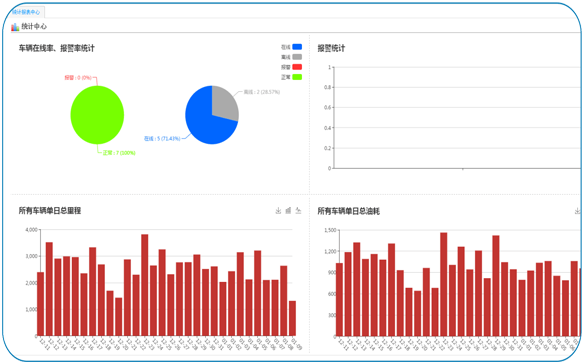Toggle the 报警 legend entry

(x=291, y=67)
